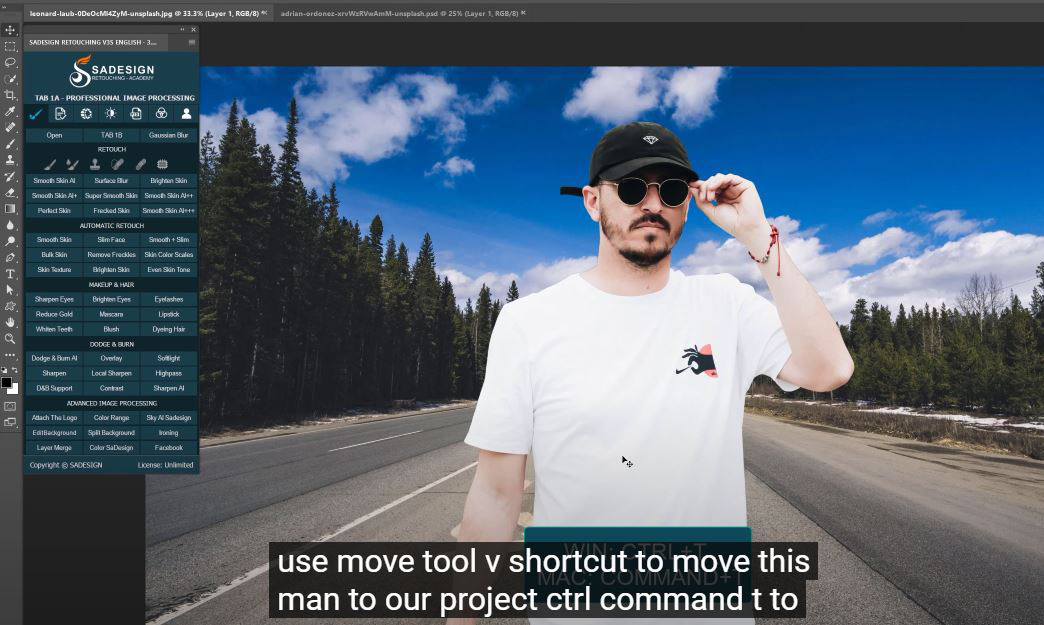Select the Pen tool

[10, 258]
